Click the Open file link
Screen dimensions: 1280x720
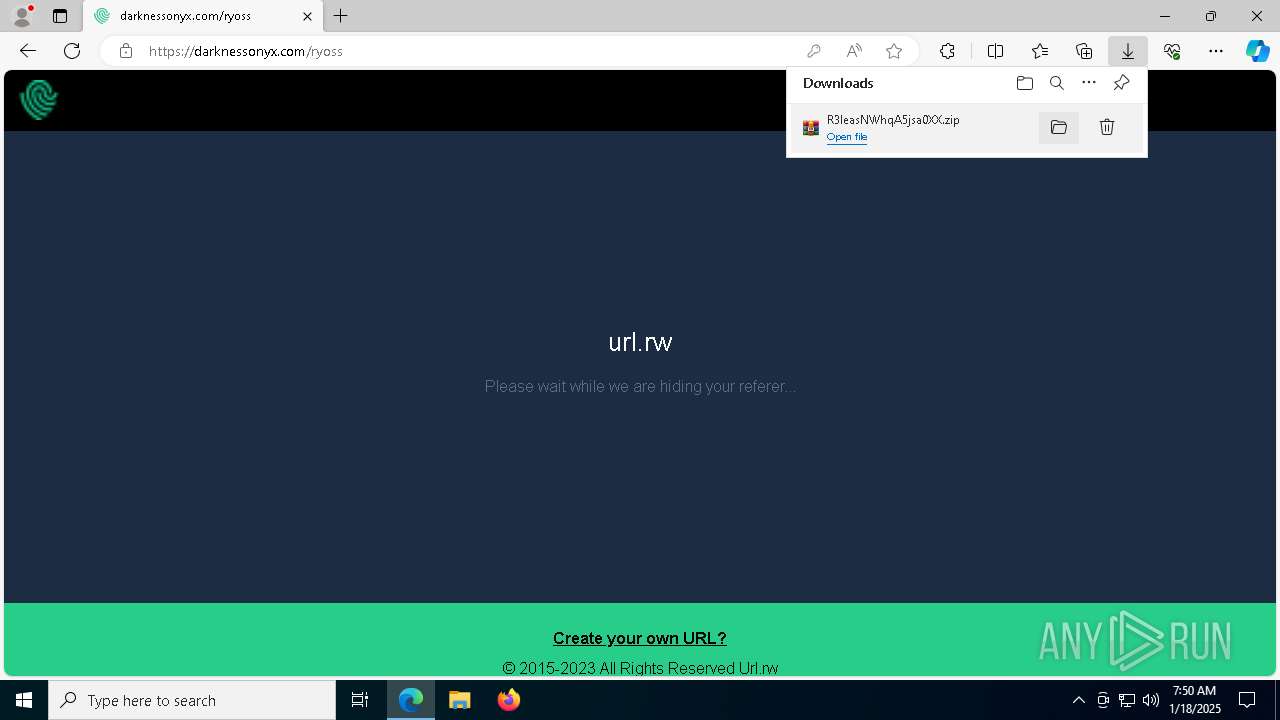pyautogui.click(x=847, y=137)
